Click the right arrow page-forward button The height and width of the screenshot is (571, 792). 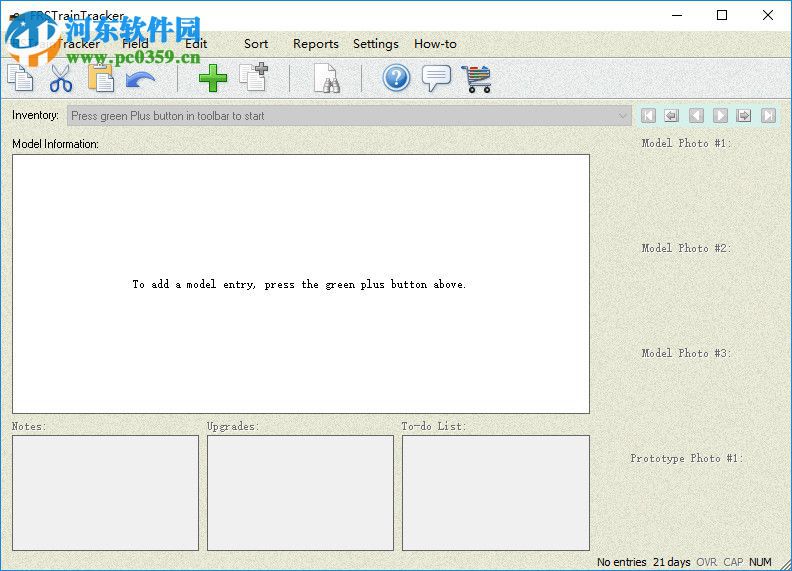pyautogui.click(x=744, y=116)
